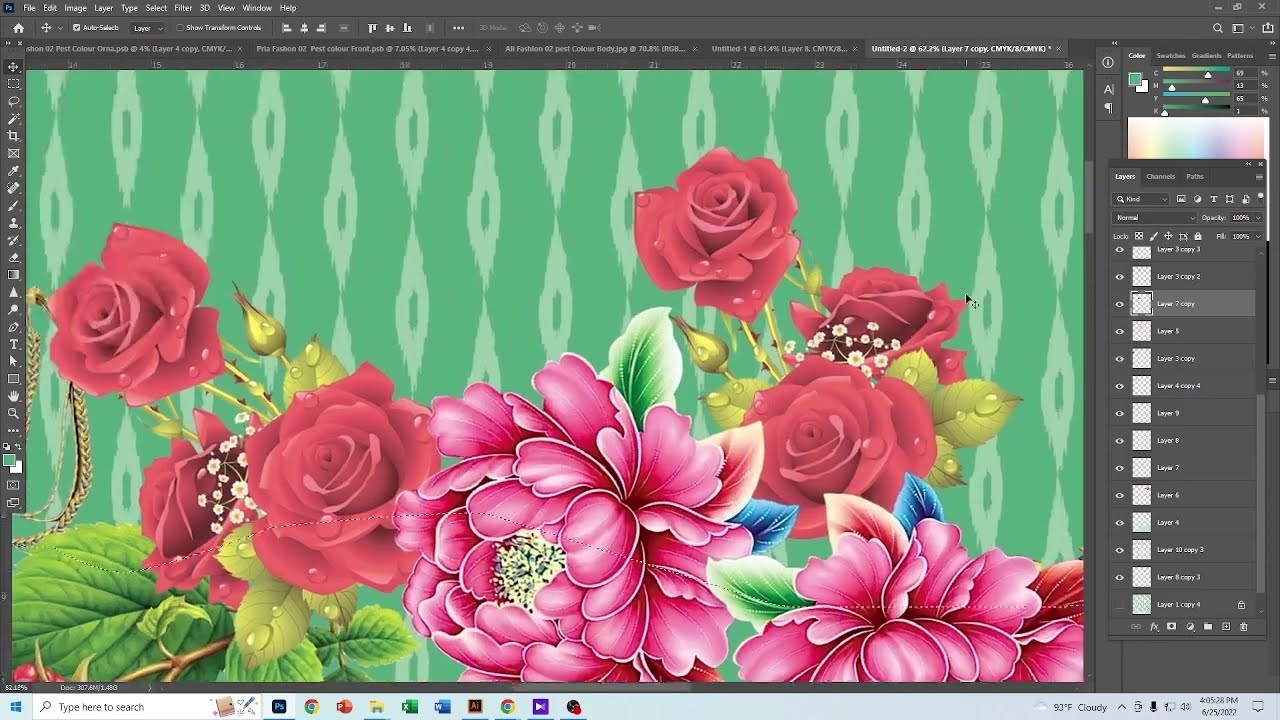Select the Clone Stamp tool
Viewport: 1280px width, 720px height.
pos(13,223)
